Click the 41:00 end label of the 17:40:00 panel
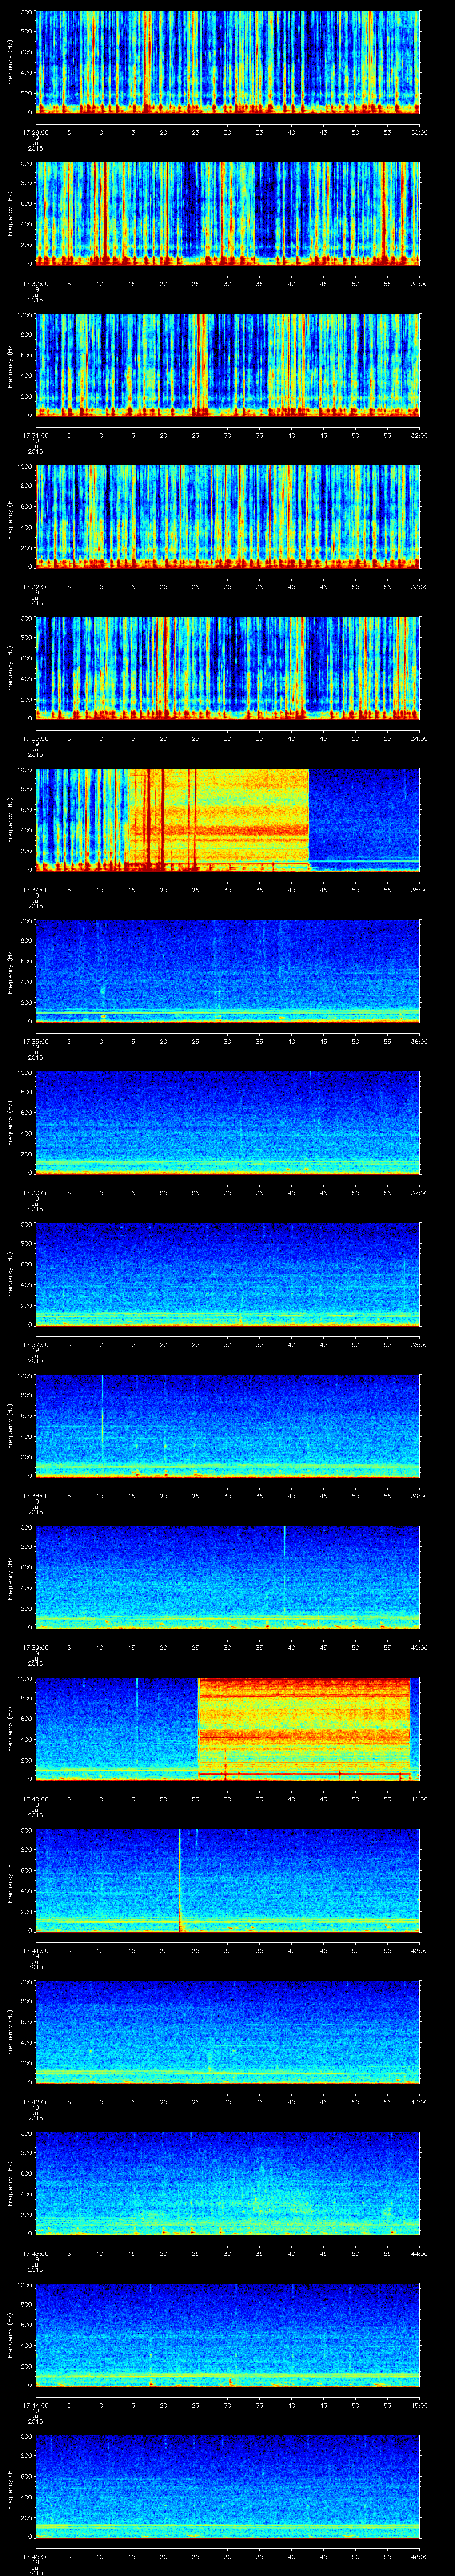This screenshot has height=2576, width=455. tap(420, 1798)
